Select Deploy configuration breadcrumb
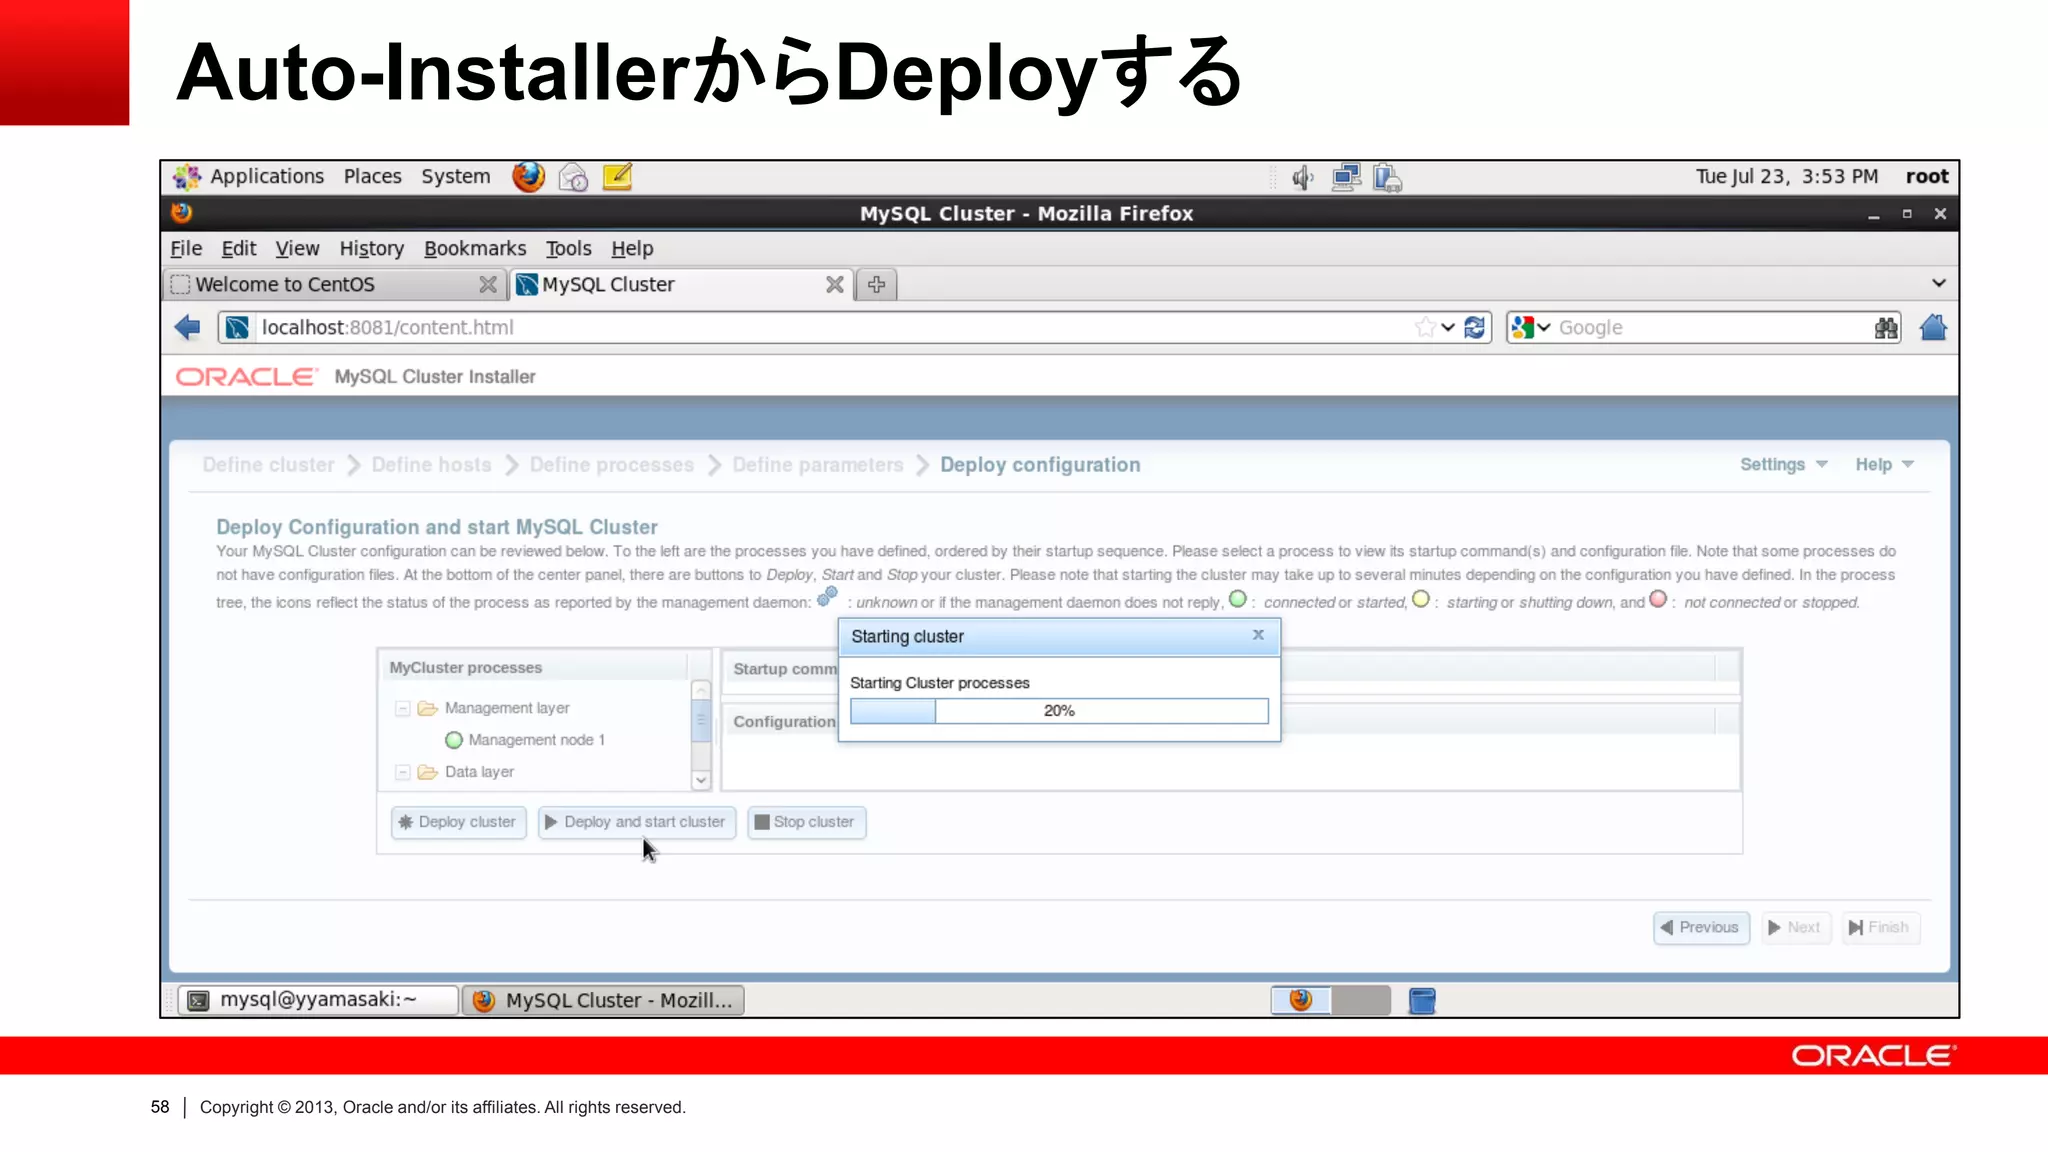This screenshot has width=2048, height=1152. tap(1040, 465)
